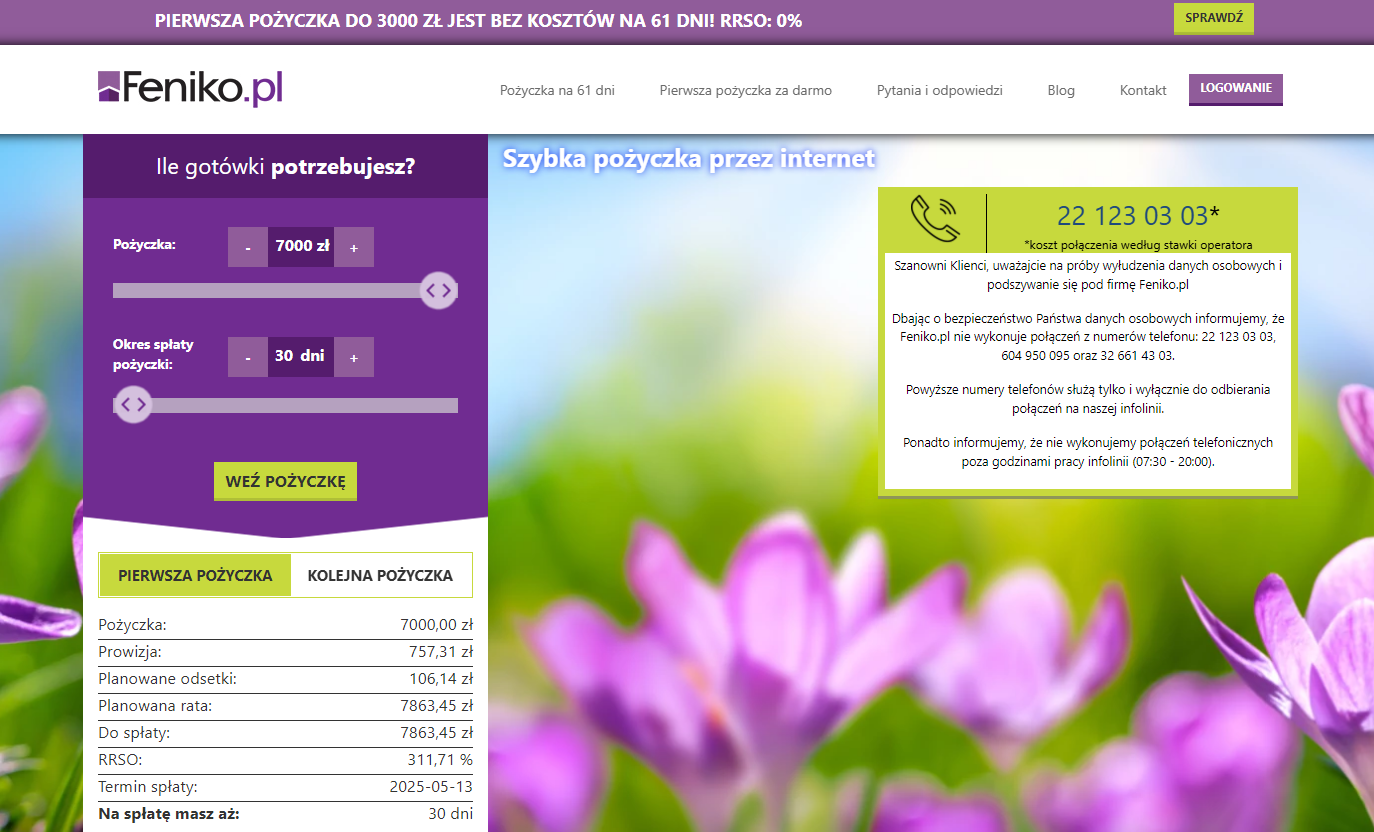This screenshot has width=1374, height=832.
Task: Click the Okres spłaty pożyczki label
Action: pos(153,355)
